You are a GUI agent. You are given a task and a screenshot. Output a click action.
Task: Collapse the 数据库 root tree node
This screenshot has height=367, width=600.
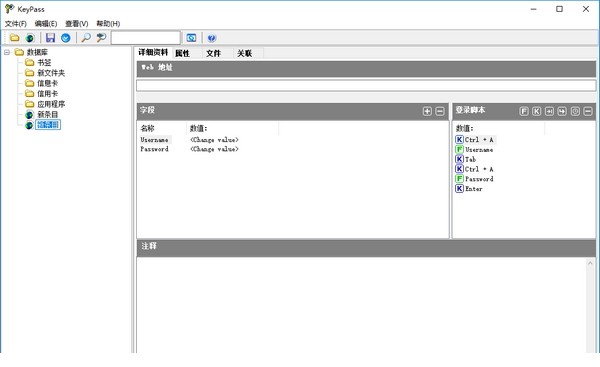(7, 52)
